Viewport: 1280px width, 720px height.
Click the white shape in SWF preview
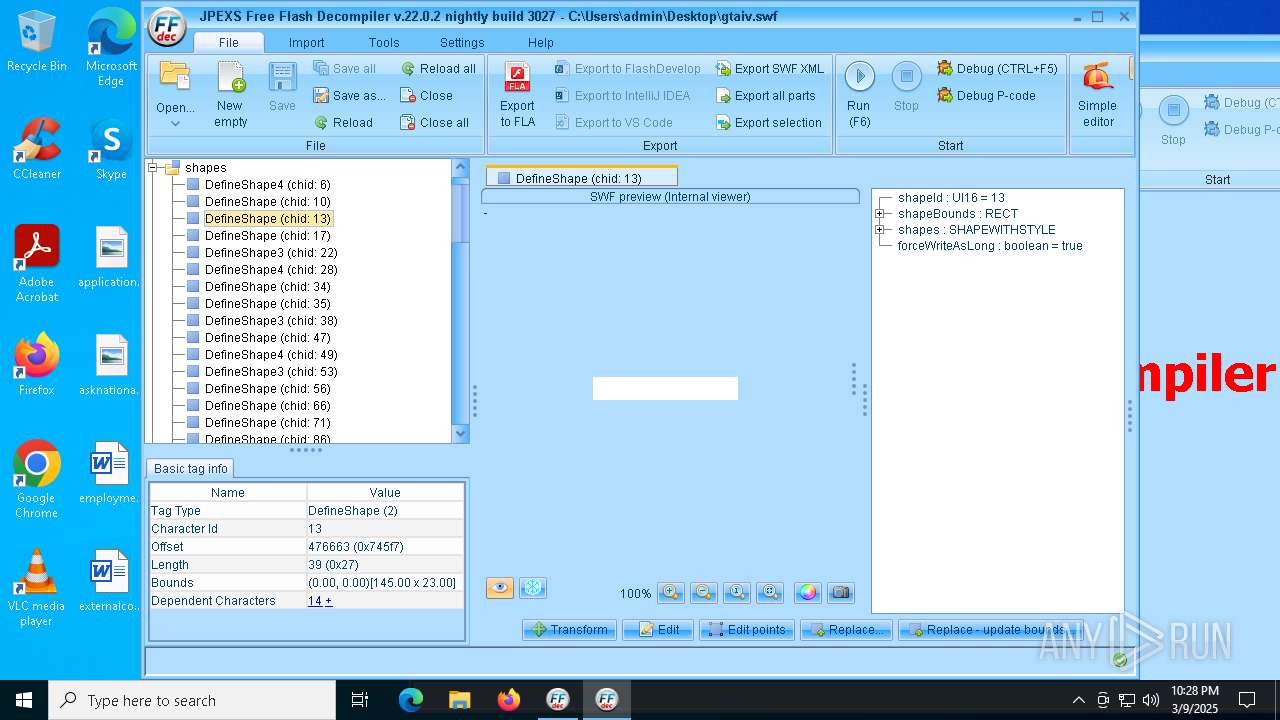(665, 388)
